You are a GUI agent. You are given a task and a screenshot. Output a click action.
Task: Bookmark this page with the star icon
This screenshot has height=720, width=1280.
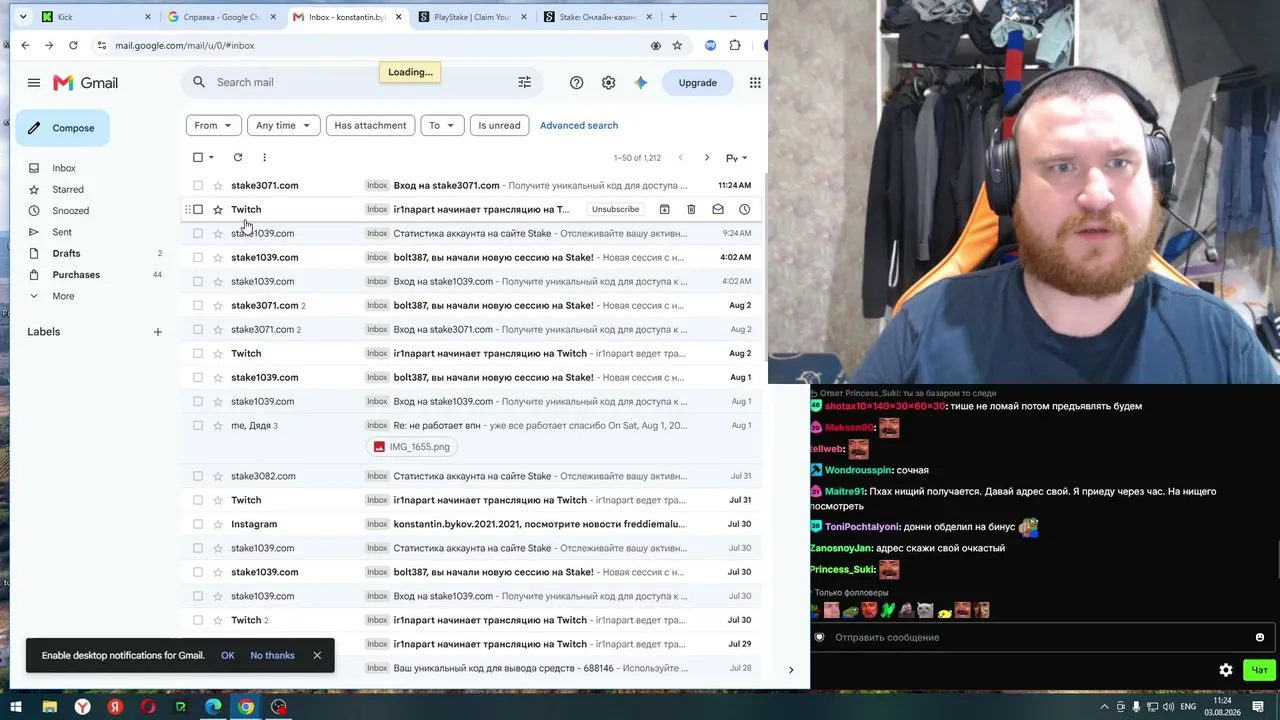pos(677,45)
